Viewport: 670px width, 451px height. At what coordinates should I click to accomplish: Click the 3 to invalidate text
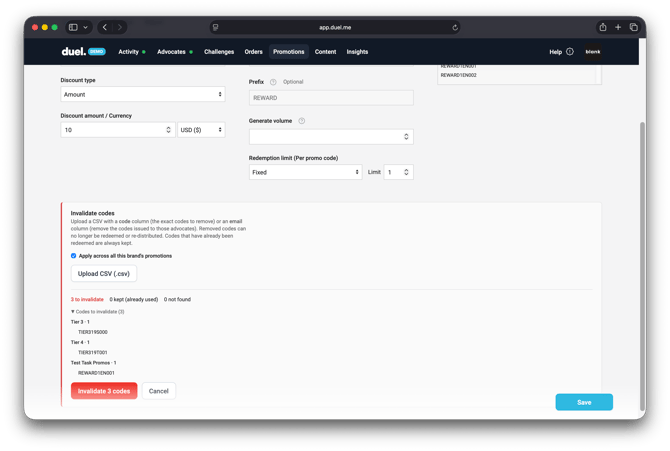click(87, 300)
